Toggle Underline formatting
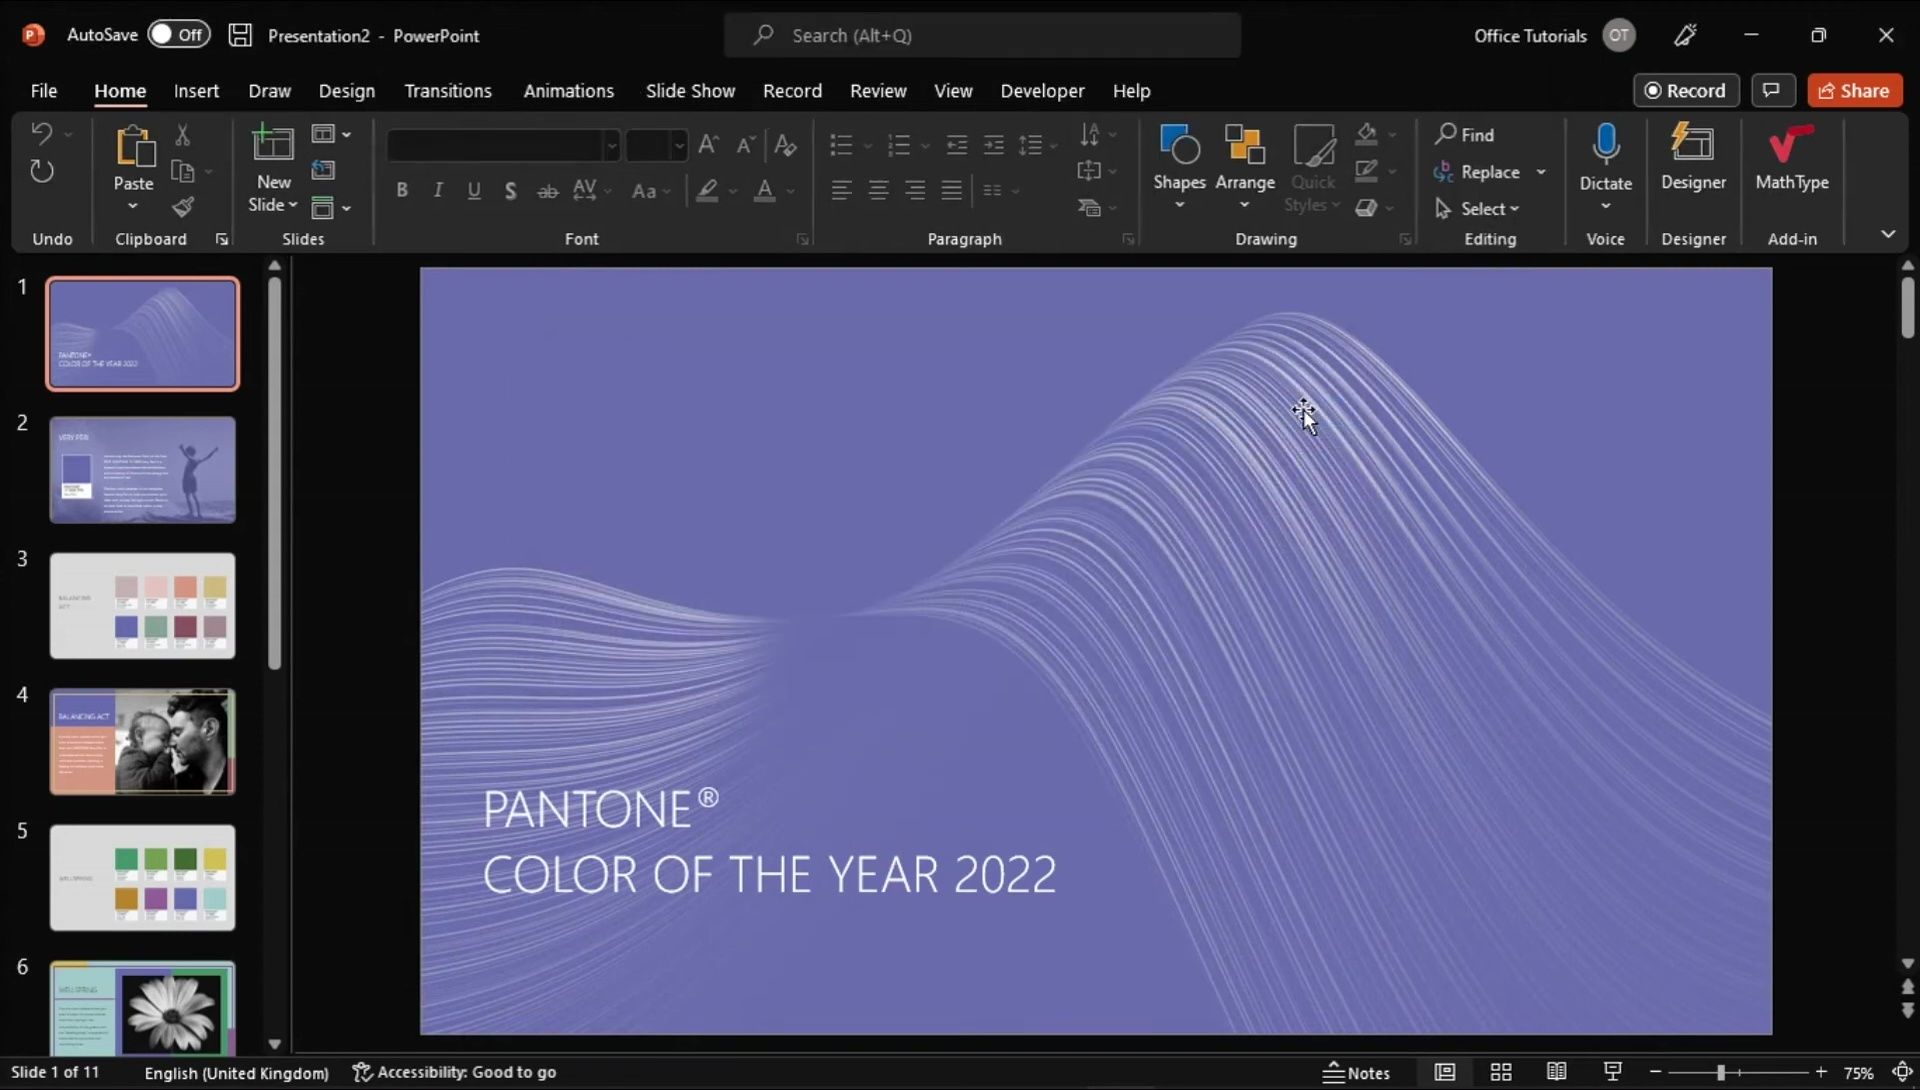The width and height of the screenshot is (1920, 1090). (x=474, y=190)
